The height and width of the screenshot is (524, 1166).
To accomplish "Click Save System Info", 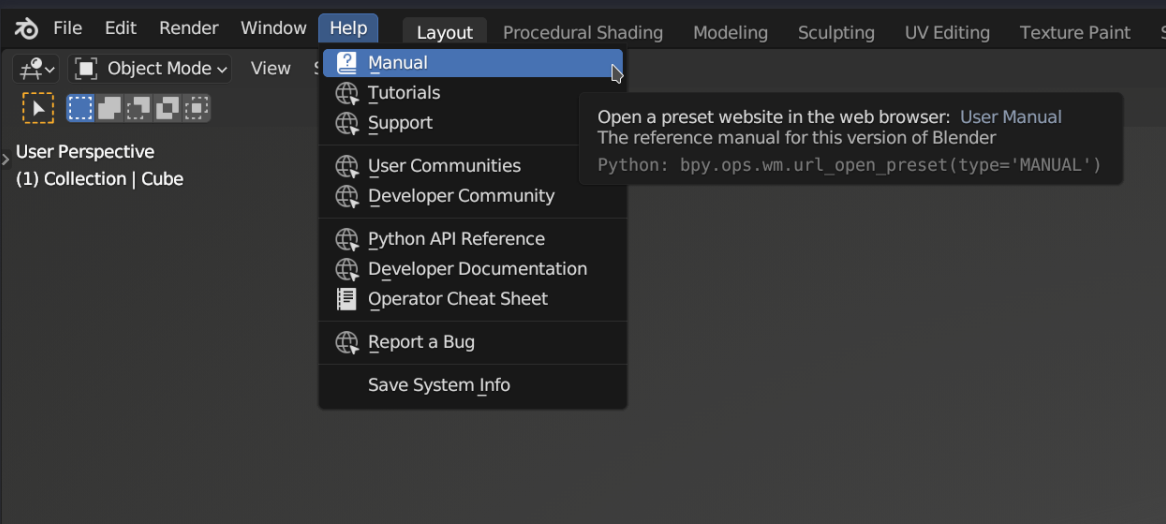I will pos(439,385).
